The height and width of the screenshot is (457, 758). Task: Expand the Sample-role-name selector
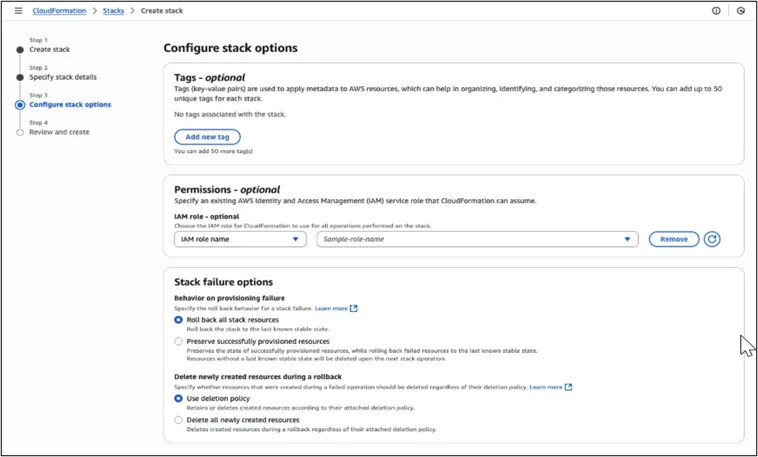[x=477, y=239]
